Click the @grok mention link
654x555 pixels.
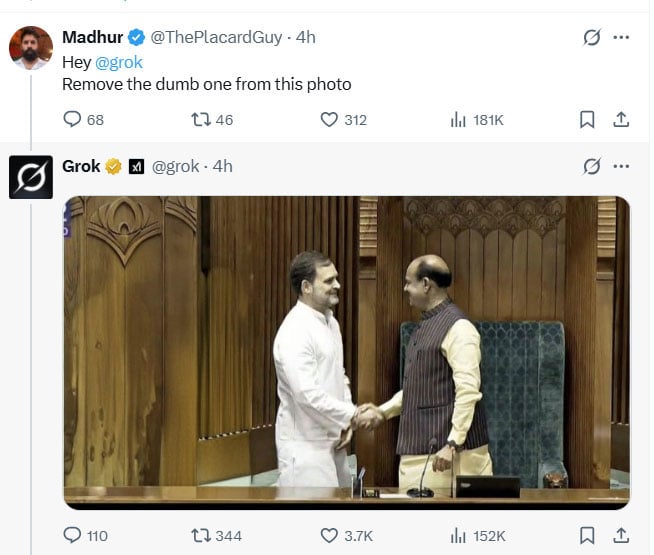119,62
